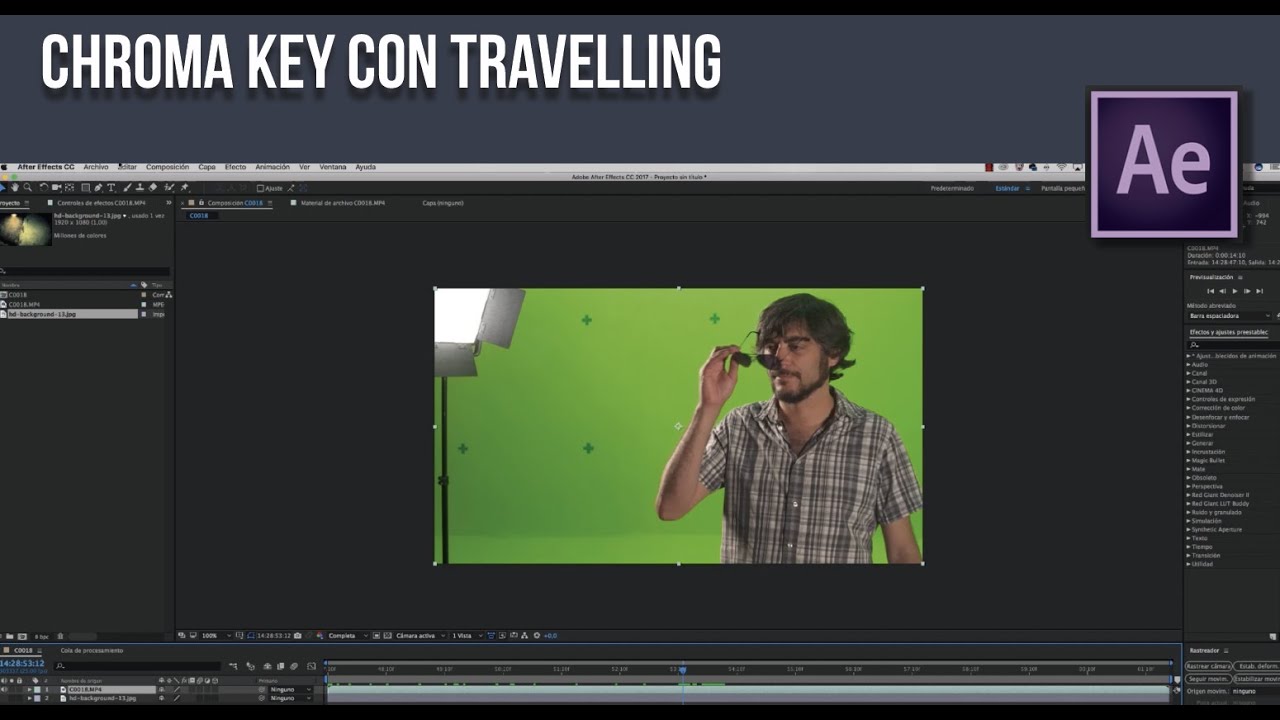
Task: Select the Predeterminado workspace
Action: click(x=952, y=188)
